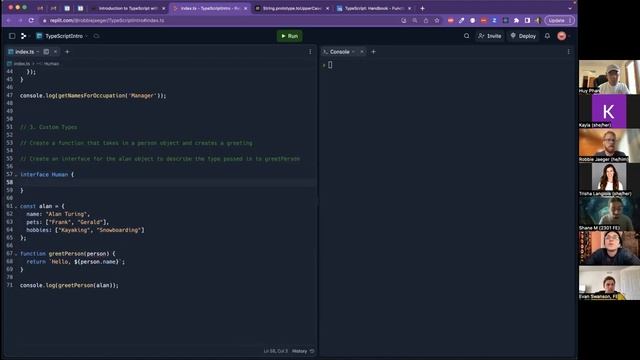Screen dimensions: 640x360
Task: Open the blue Zoom extension icon
Action: point(494,20)
